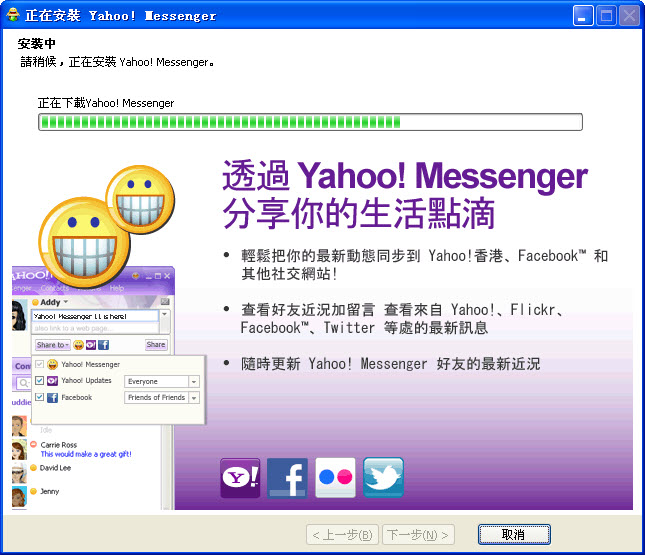
Task: Toggle the Facebook checkbox
Action: 39,397
